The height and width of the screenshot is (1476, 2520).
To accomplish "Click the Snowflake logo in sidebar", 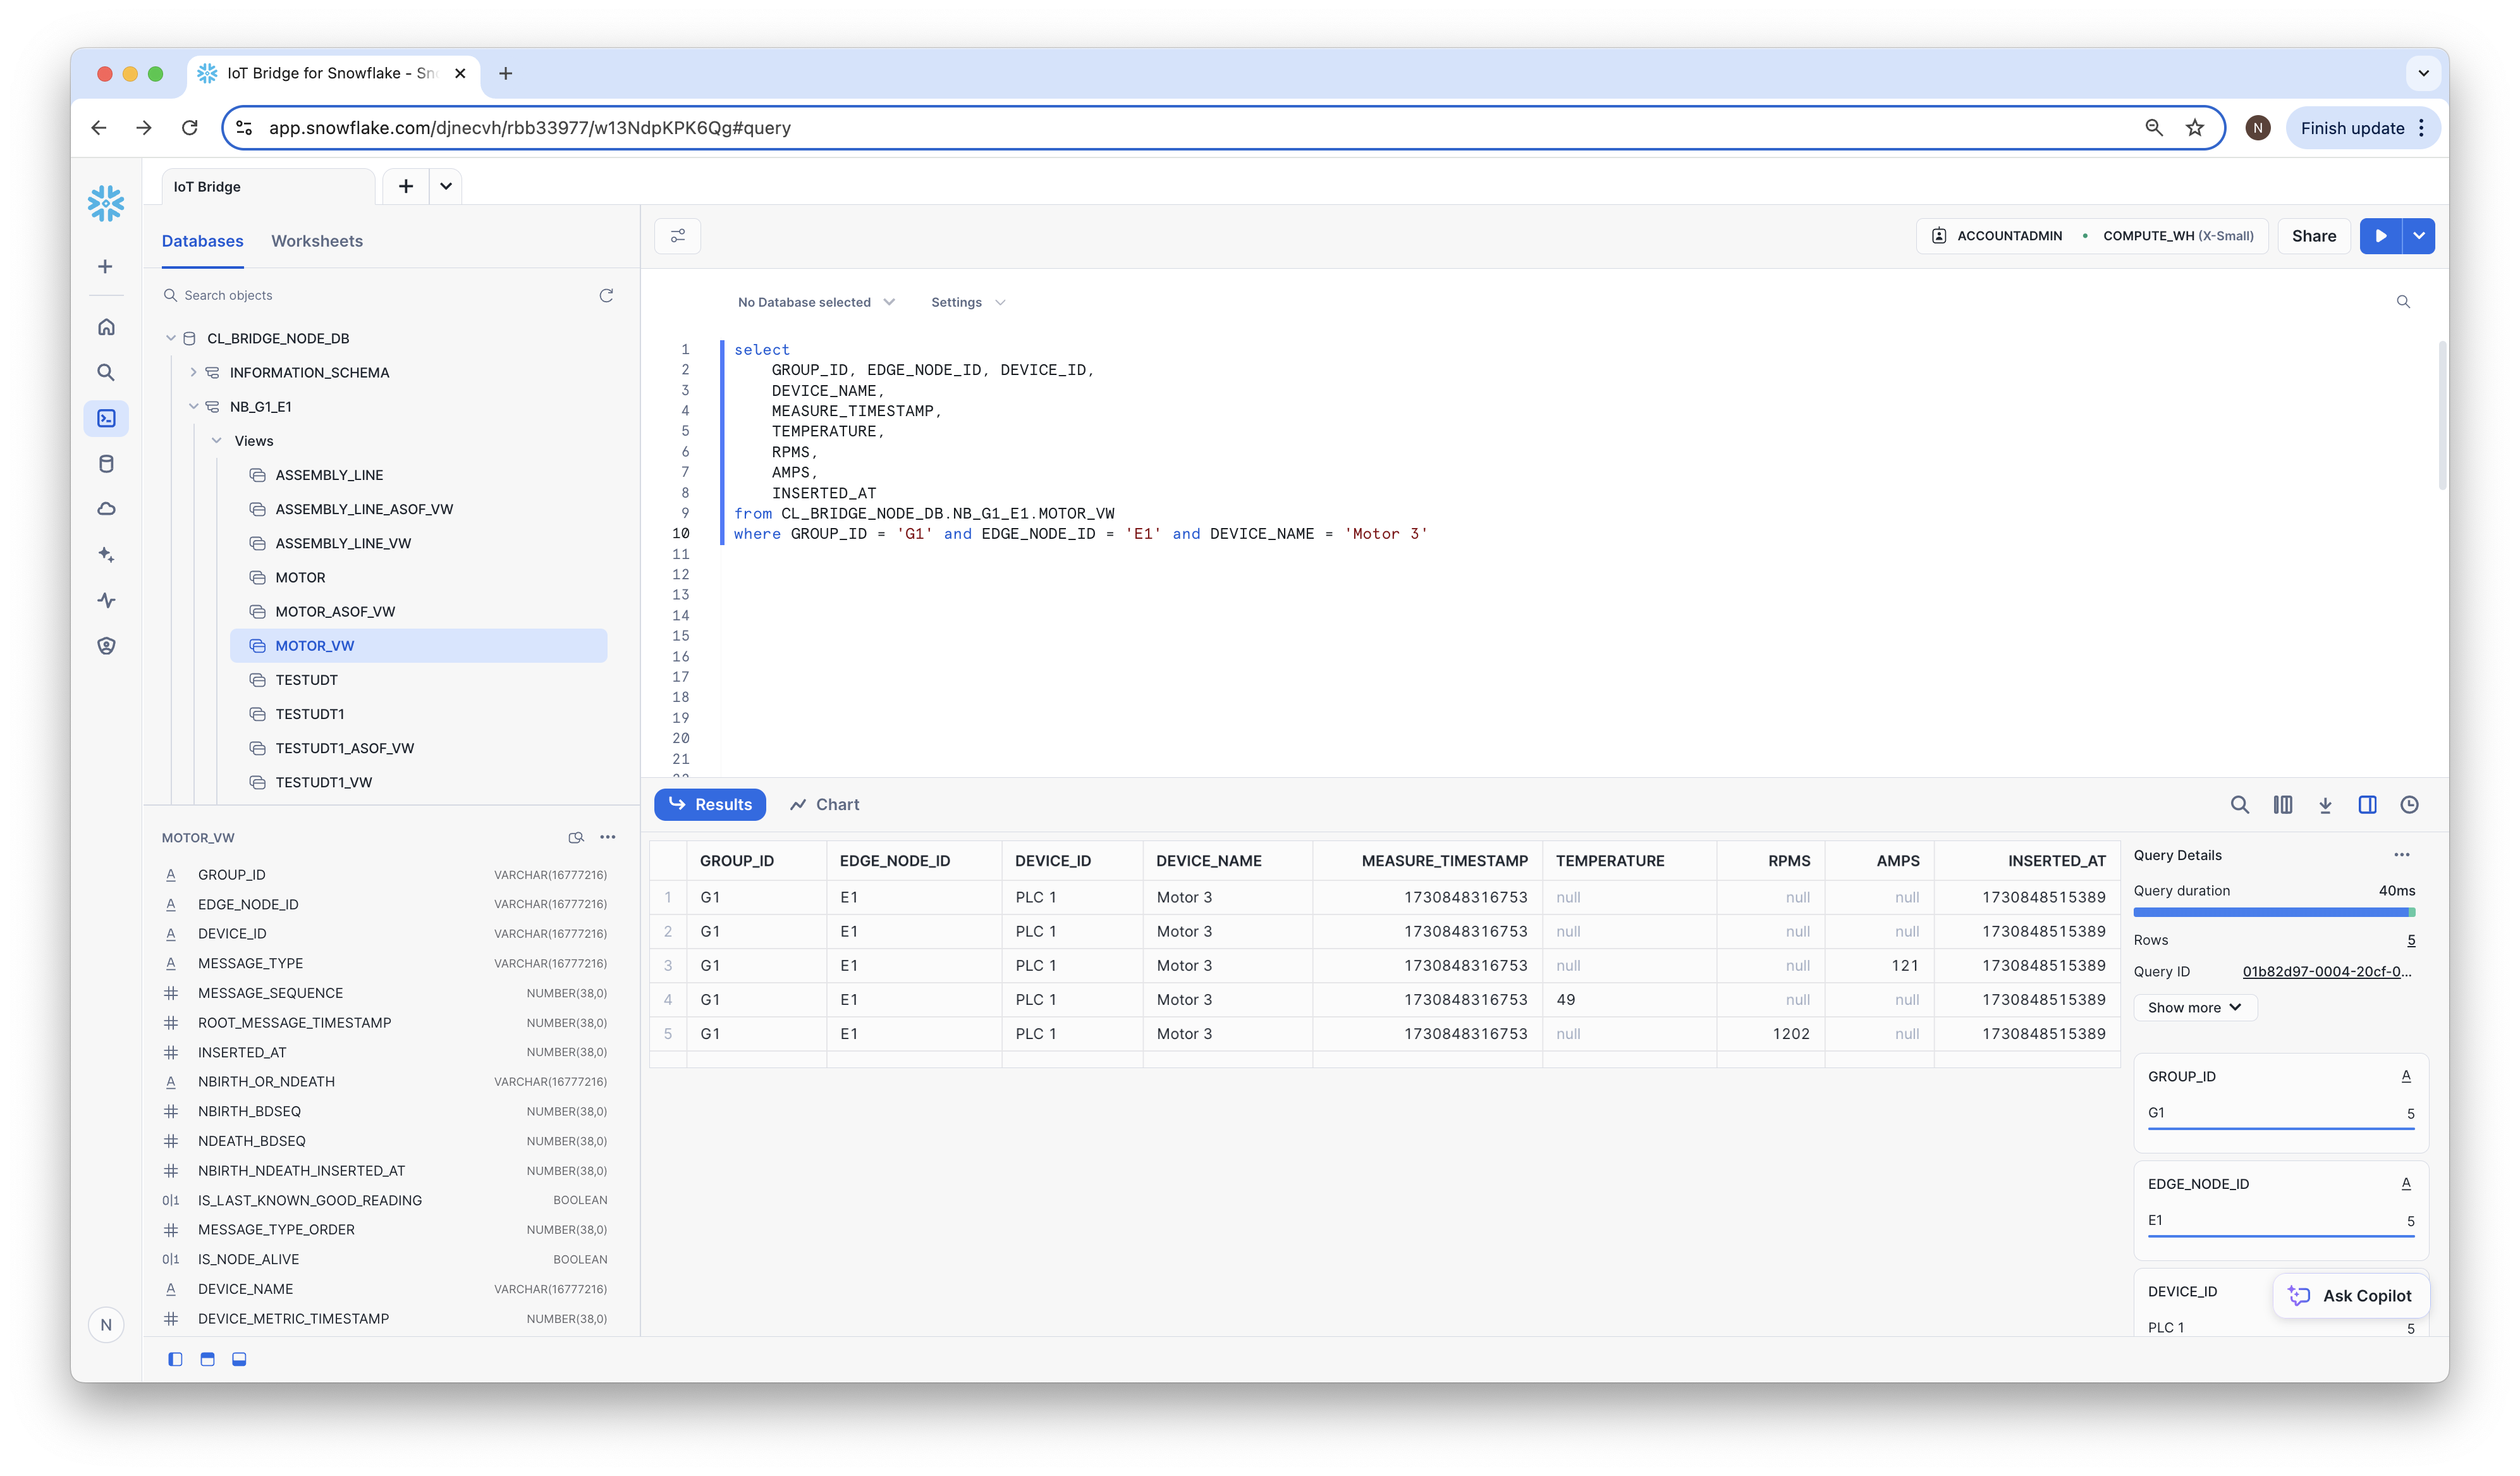I will coord(106,203).
